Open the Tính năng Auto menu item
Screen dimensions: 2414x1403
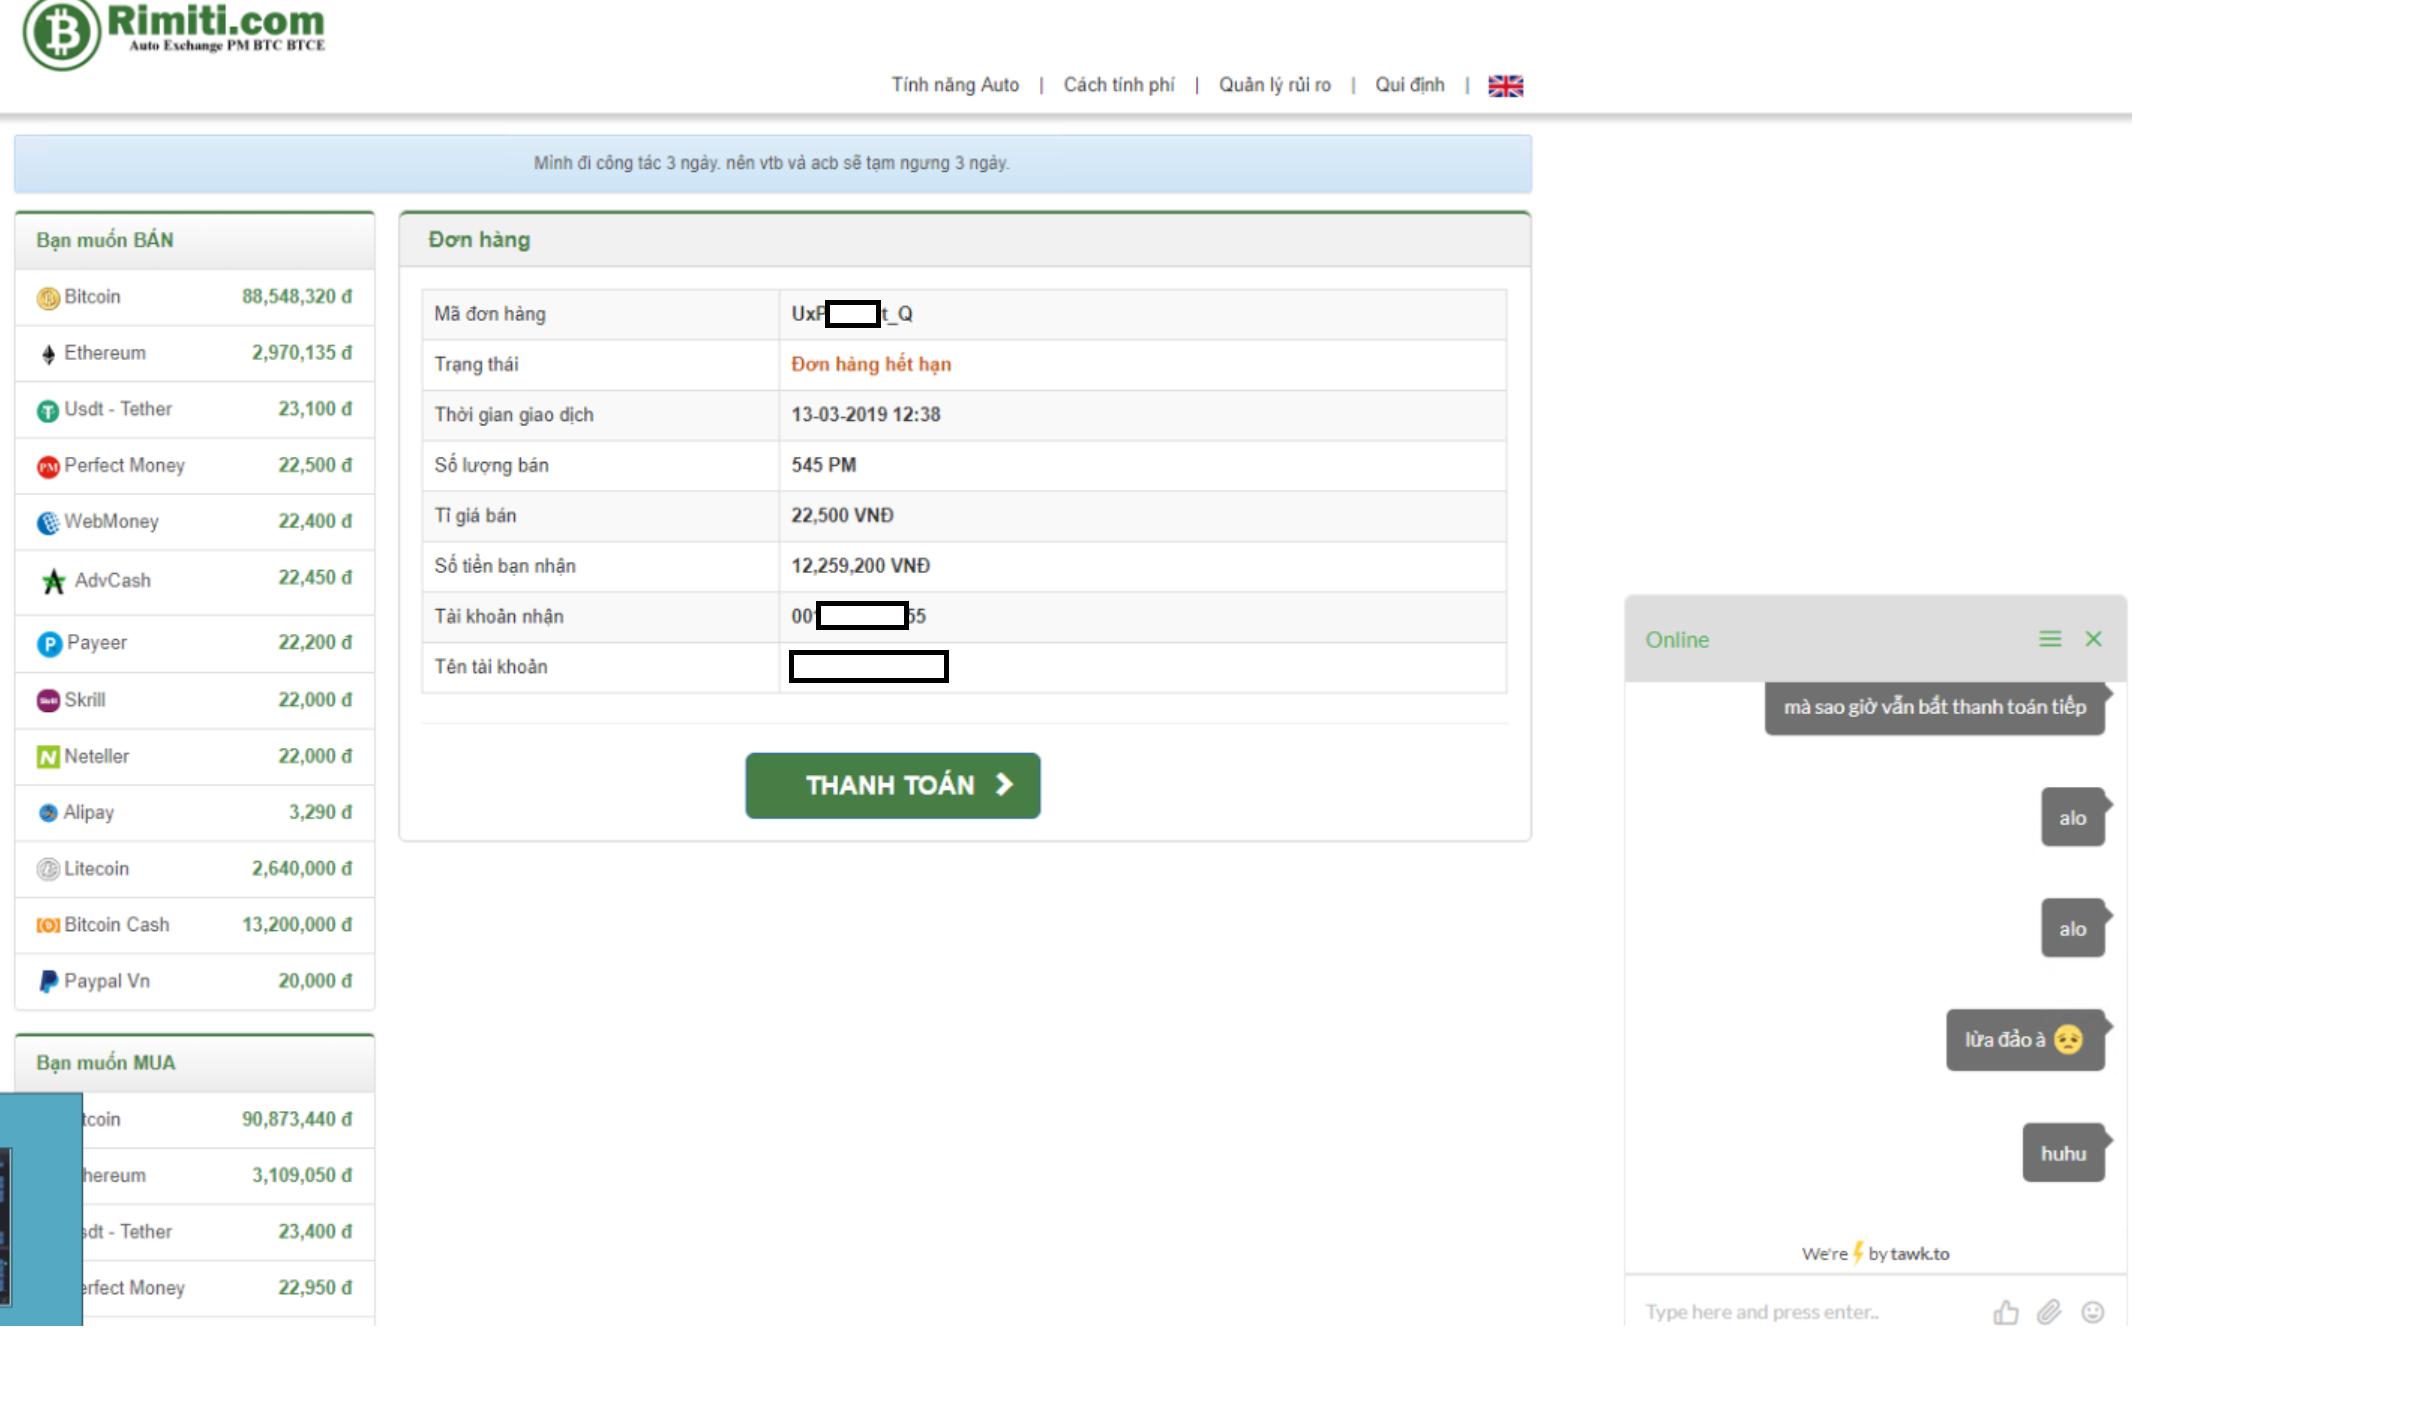pos(955,85)
